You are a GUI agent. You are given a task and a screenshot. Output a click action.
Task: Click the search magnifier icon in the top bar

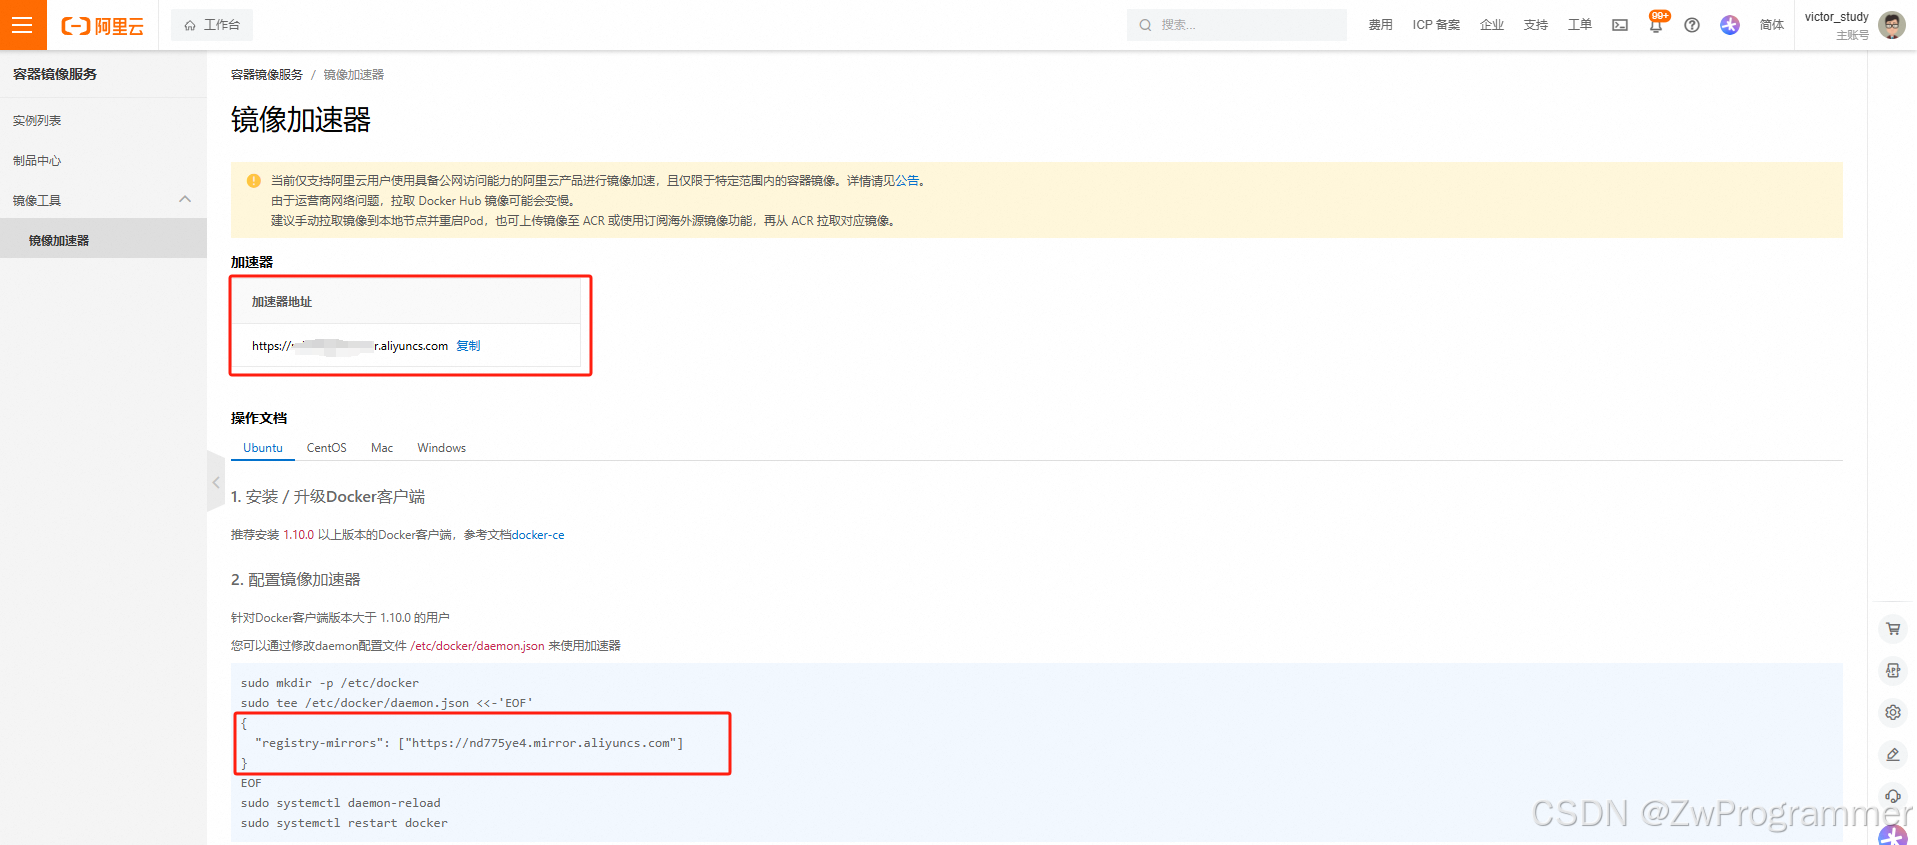[1145, 25]
